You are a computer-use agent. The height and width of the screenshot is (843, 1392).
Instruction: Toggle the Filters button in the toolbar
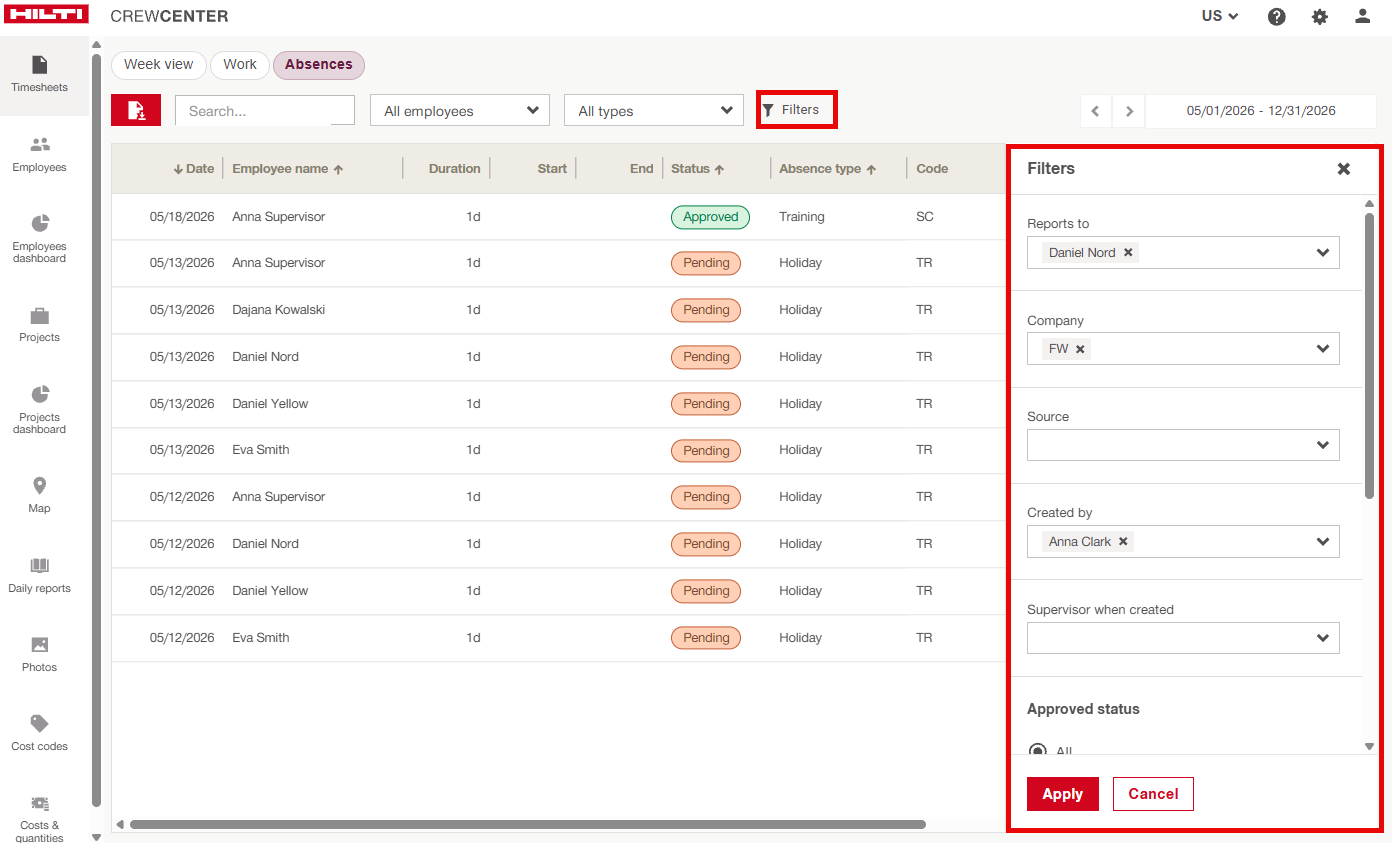pos(796,110)
